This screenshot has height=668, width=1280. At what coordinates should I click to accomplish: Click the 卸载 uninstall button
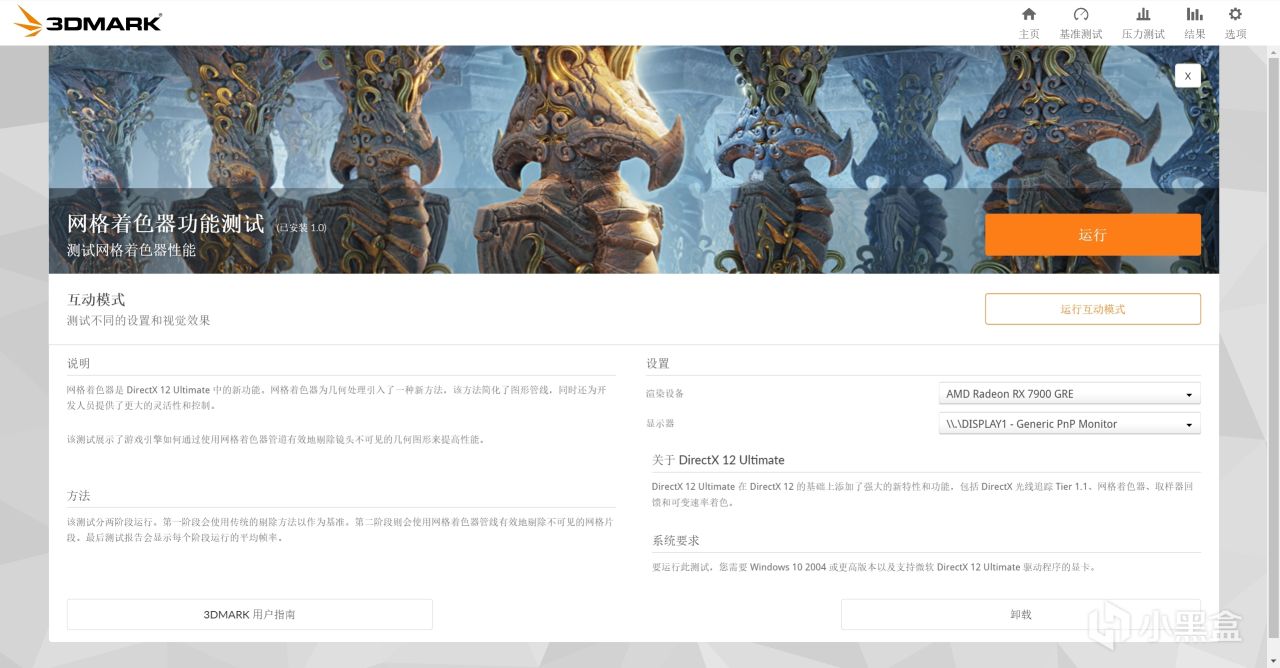pyautogui.click(x=1021, y=614)
